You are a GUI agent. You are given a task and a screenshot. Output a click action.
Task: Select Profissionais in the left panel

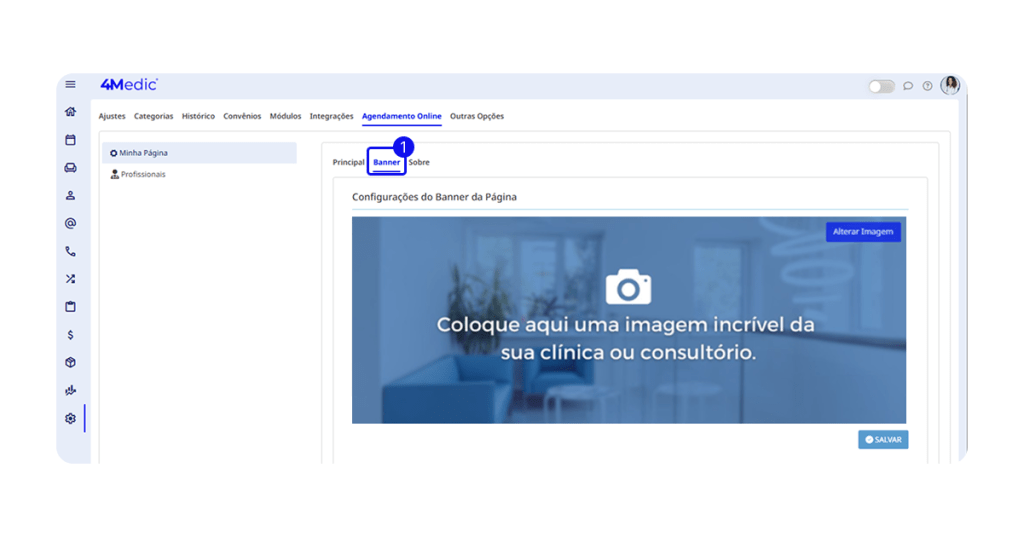point(142,174)
